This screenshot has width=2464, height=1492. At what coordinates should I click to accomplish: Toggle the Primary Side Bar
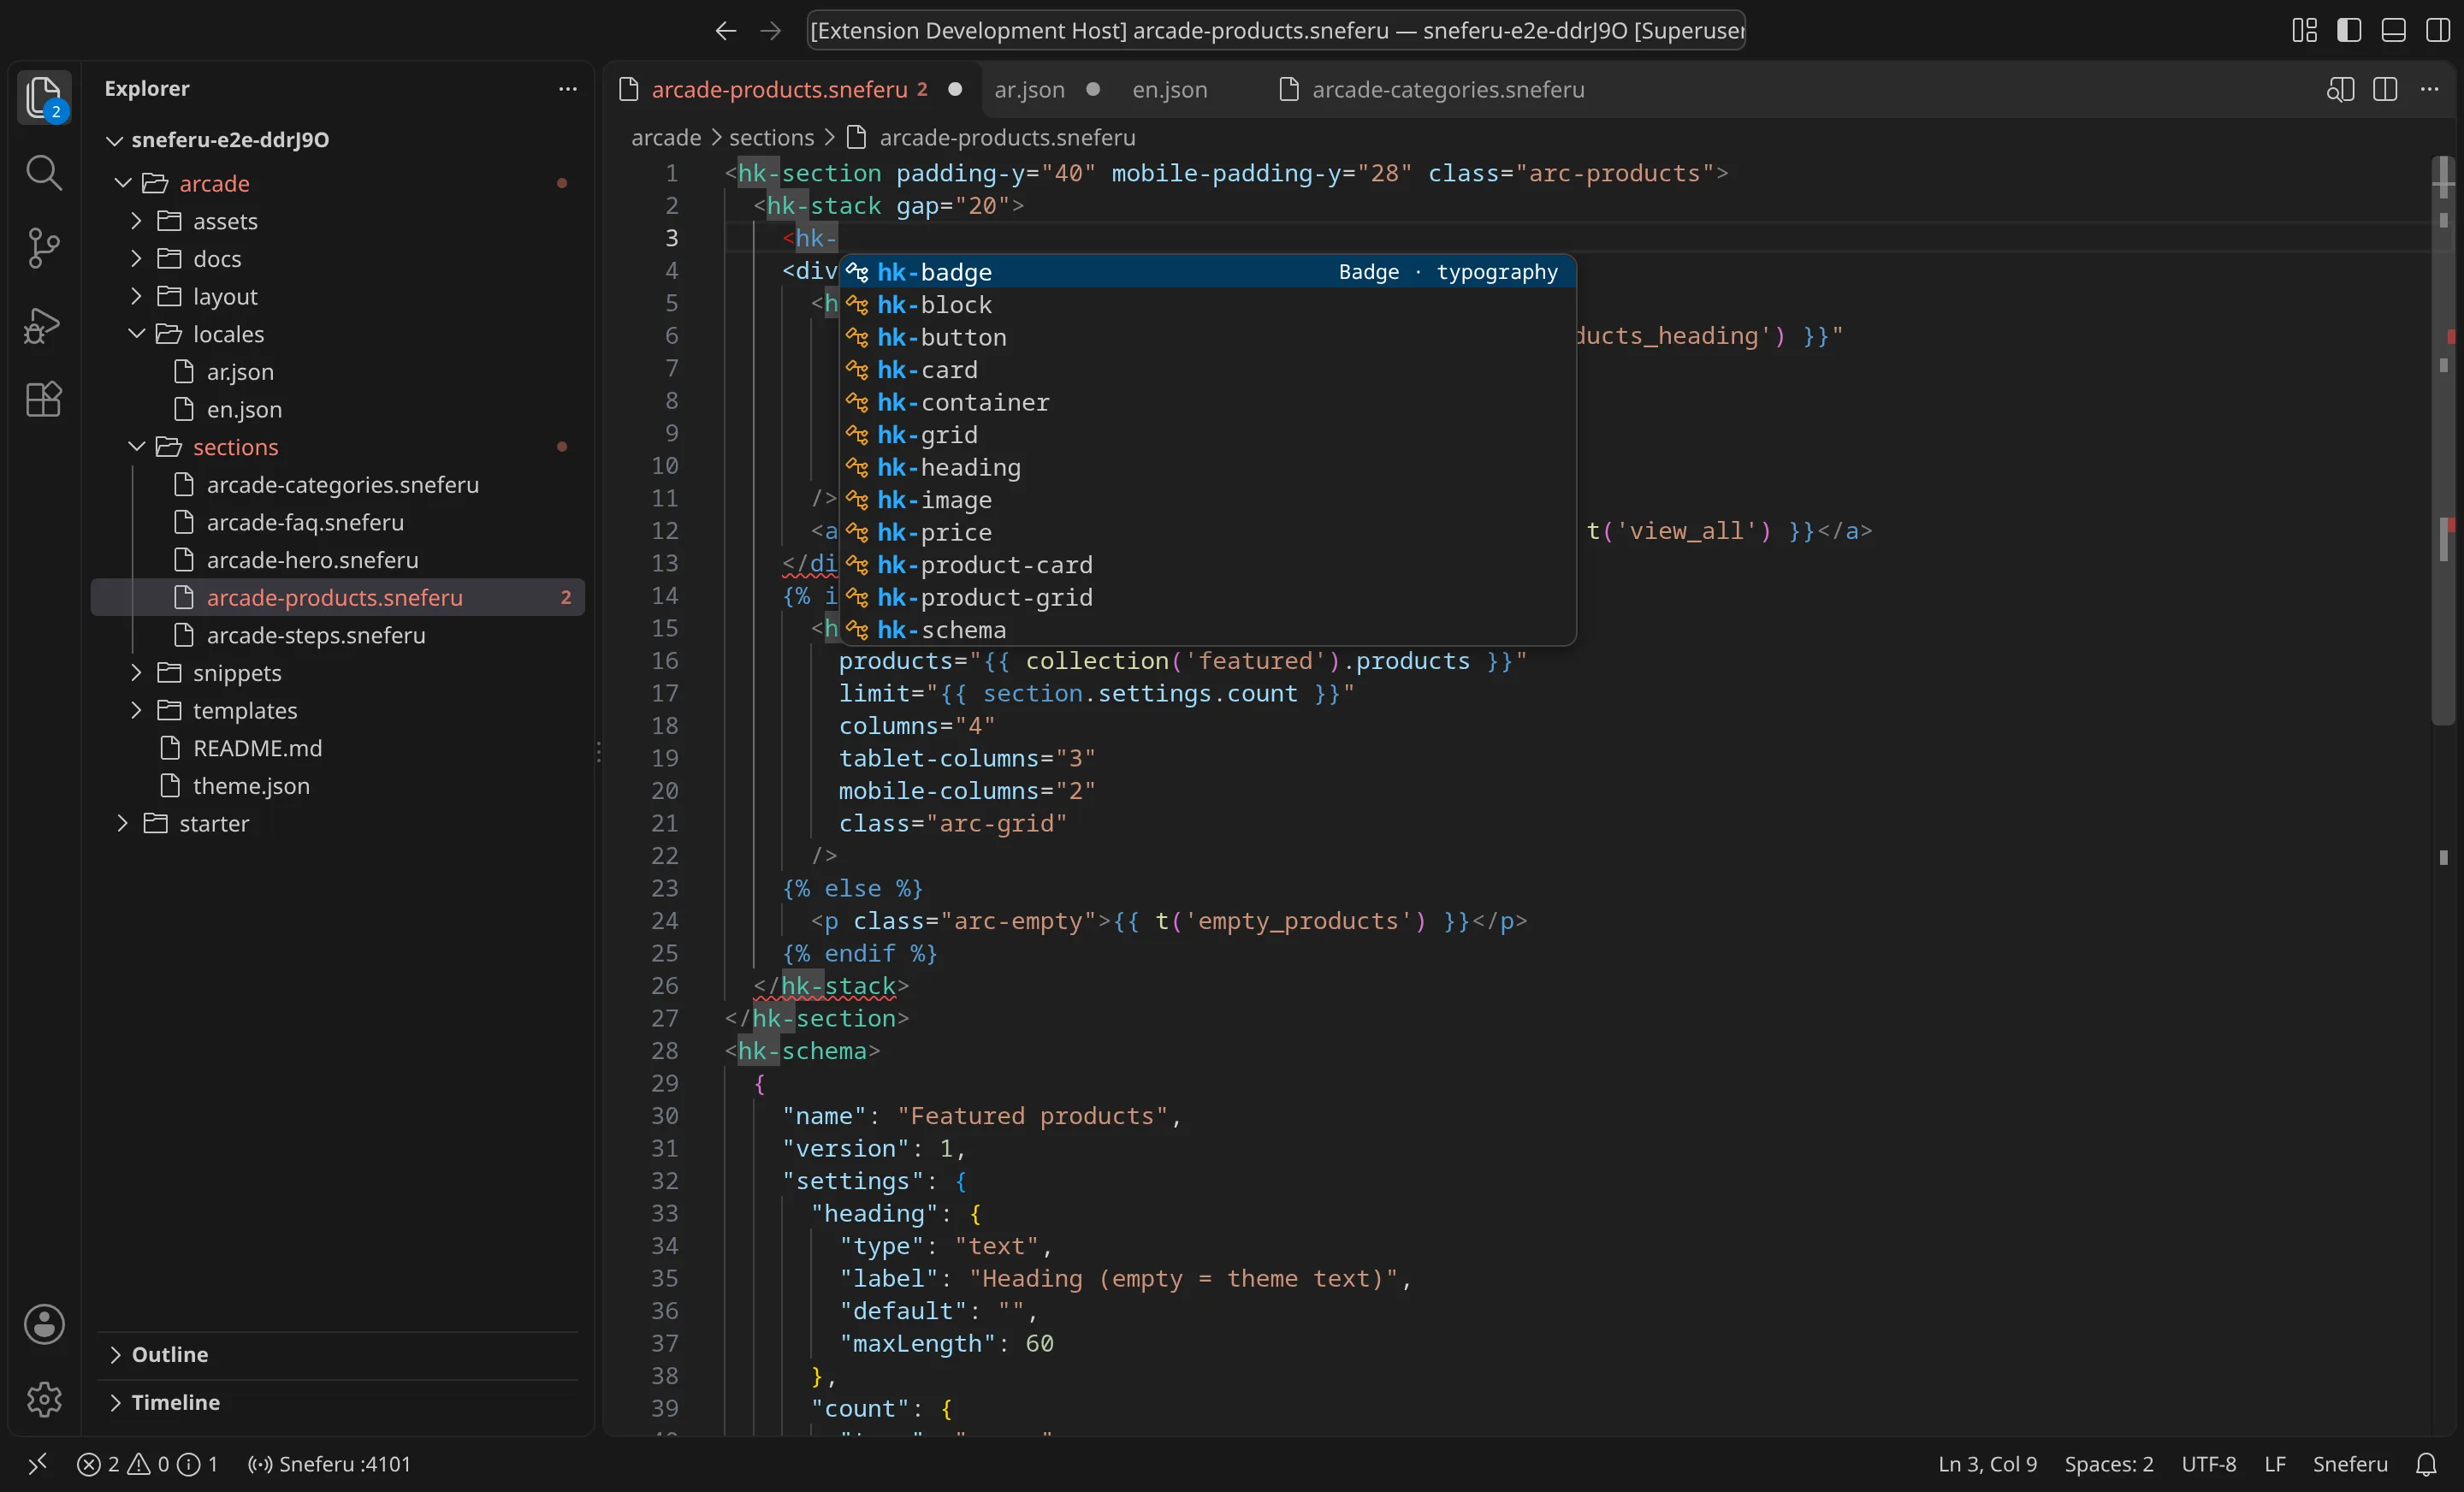[2349, 30]
